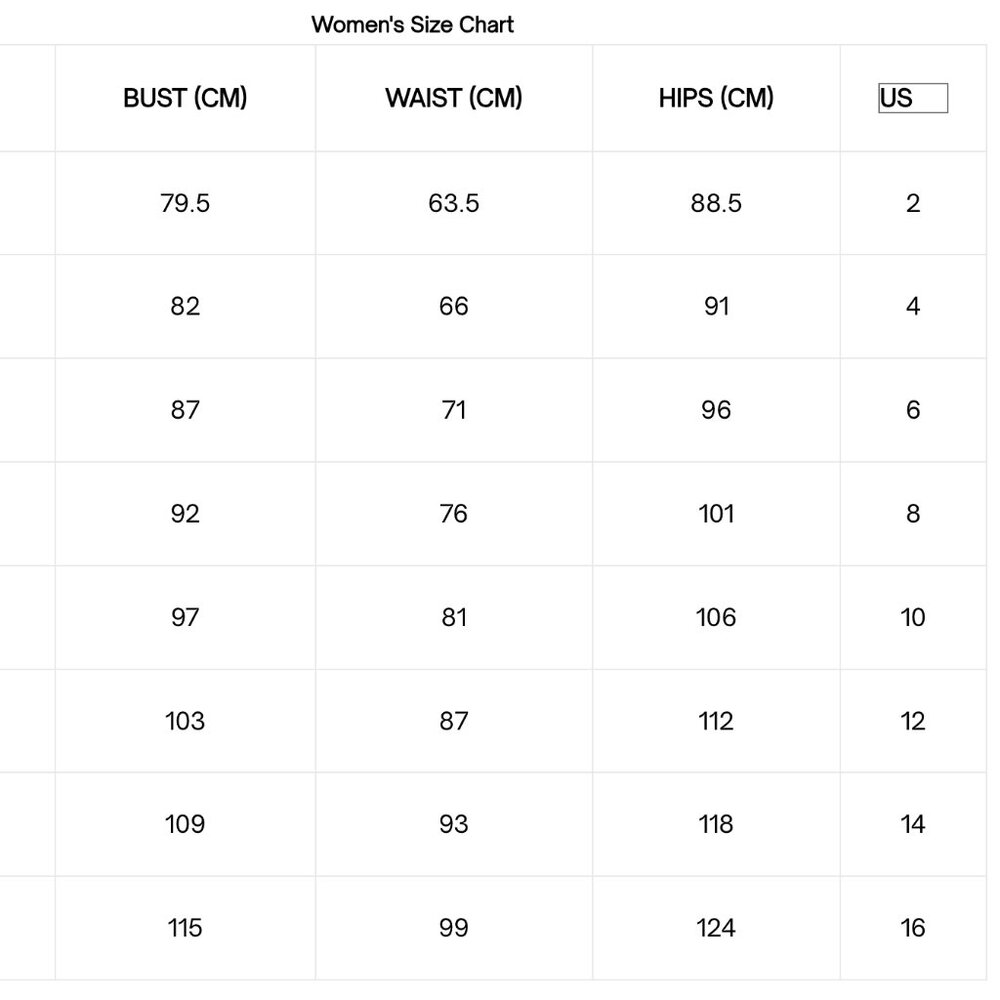The width and height of the screenshot is (1000, 1000).
Task: Select the waist value 93 cell
Action: click(x=454, y=824)
